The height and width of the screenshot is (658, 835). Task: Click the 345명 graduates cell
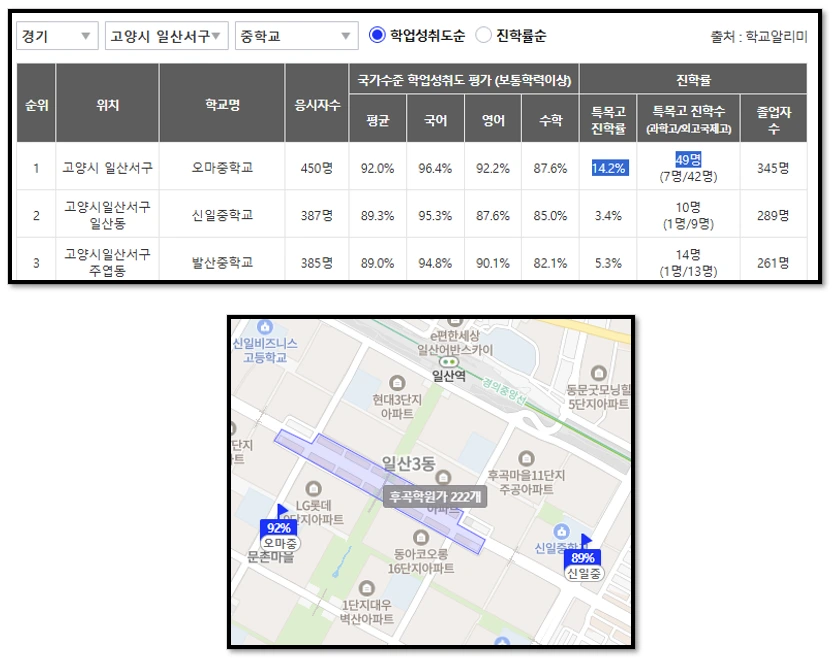pos(773,168)
